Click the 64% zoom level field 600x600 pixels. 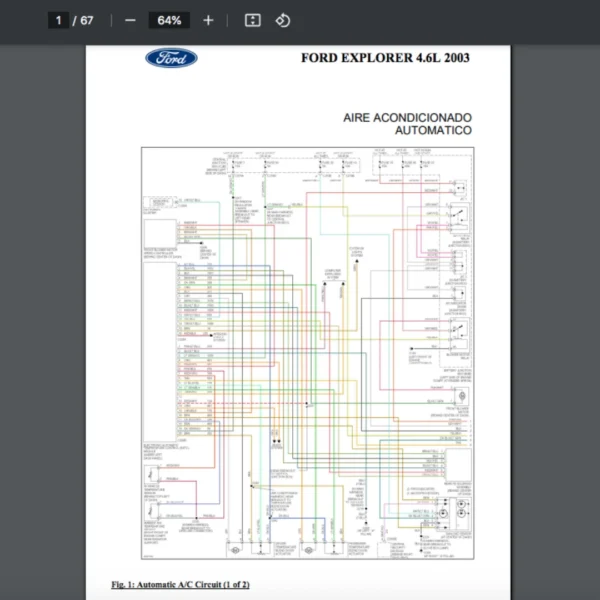[x=168, y=20]
